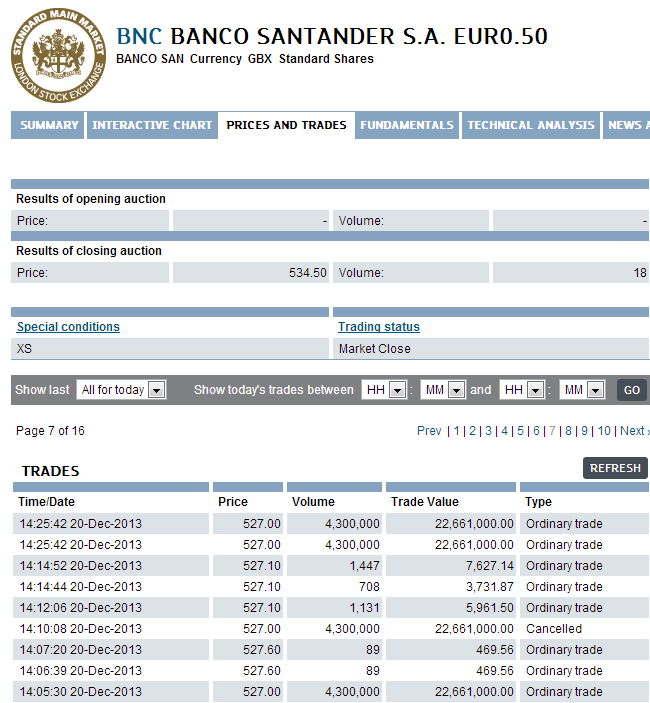This screenshot has height=703, width=650.
Task: Click the Volume column header in trades table
Action: click(313, 502)
